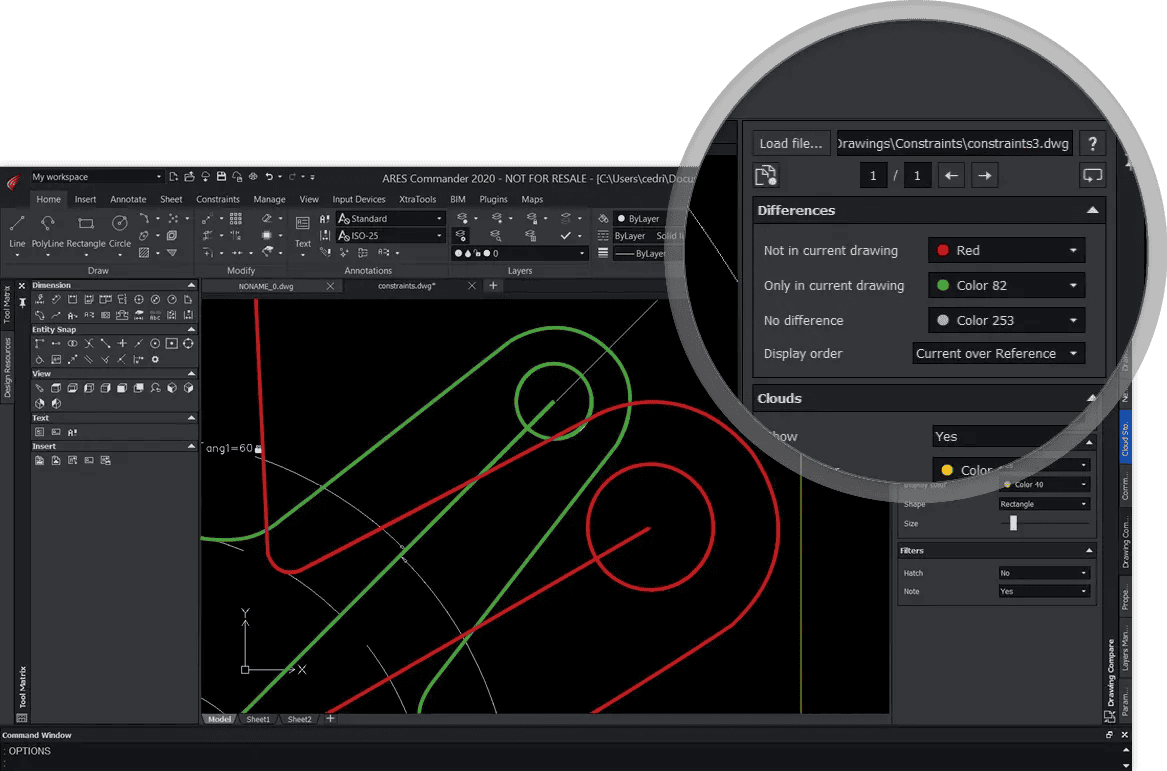Open the Color 253 dropdown
Image resolution: width=1167 pixels, height=771 pixels.
[1006, 320]
